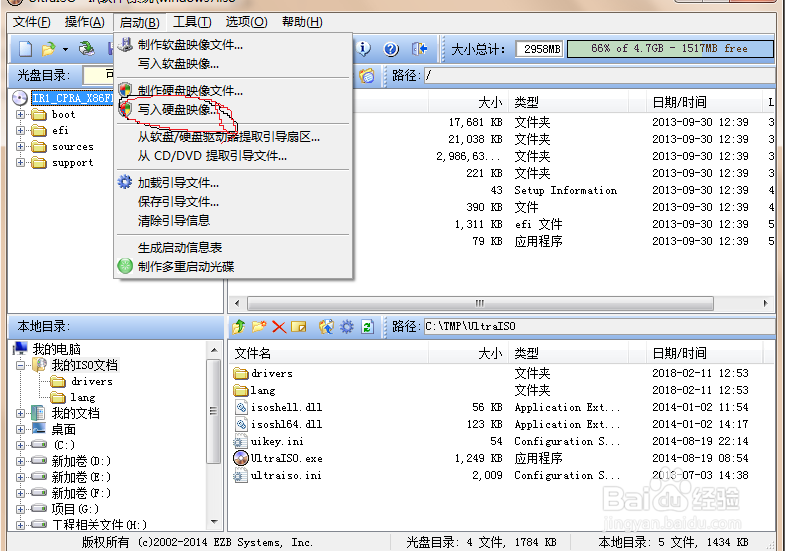Click the blue gear settings icon
The width and height of the screenshot is (785, 551).
346,327
